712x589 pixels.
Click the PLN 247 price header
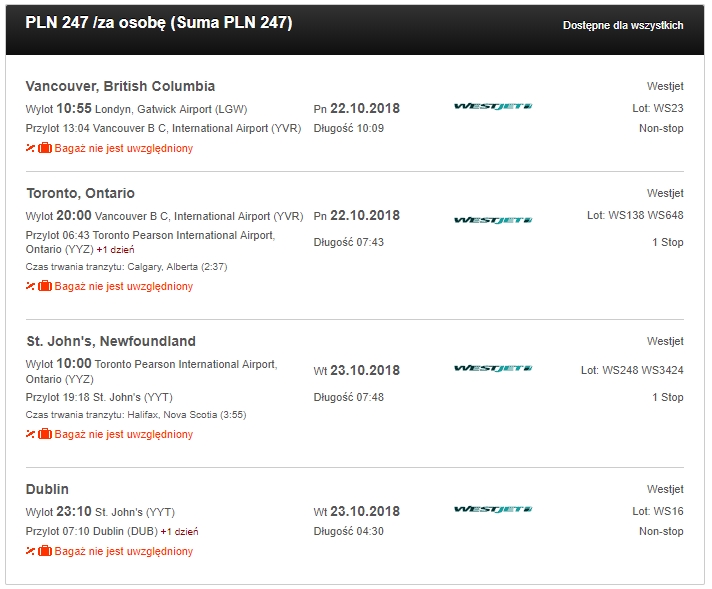[159, 23]
